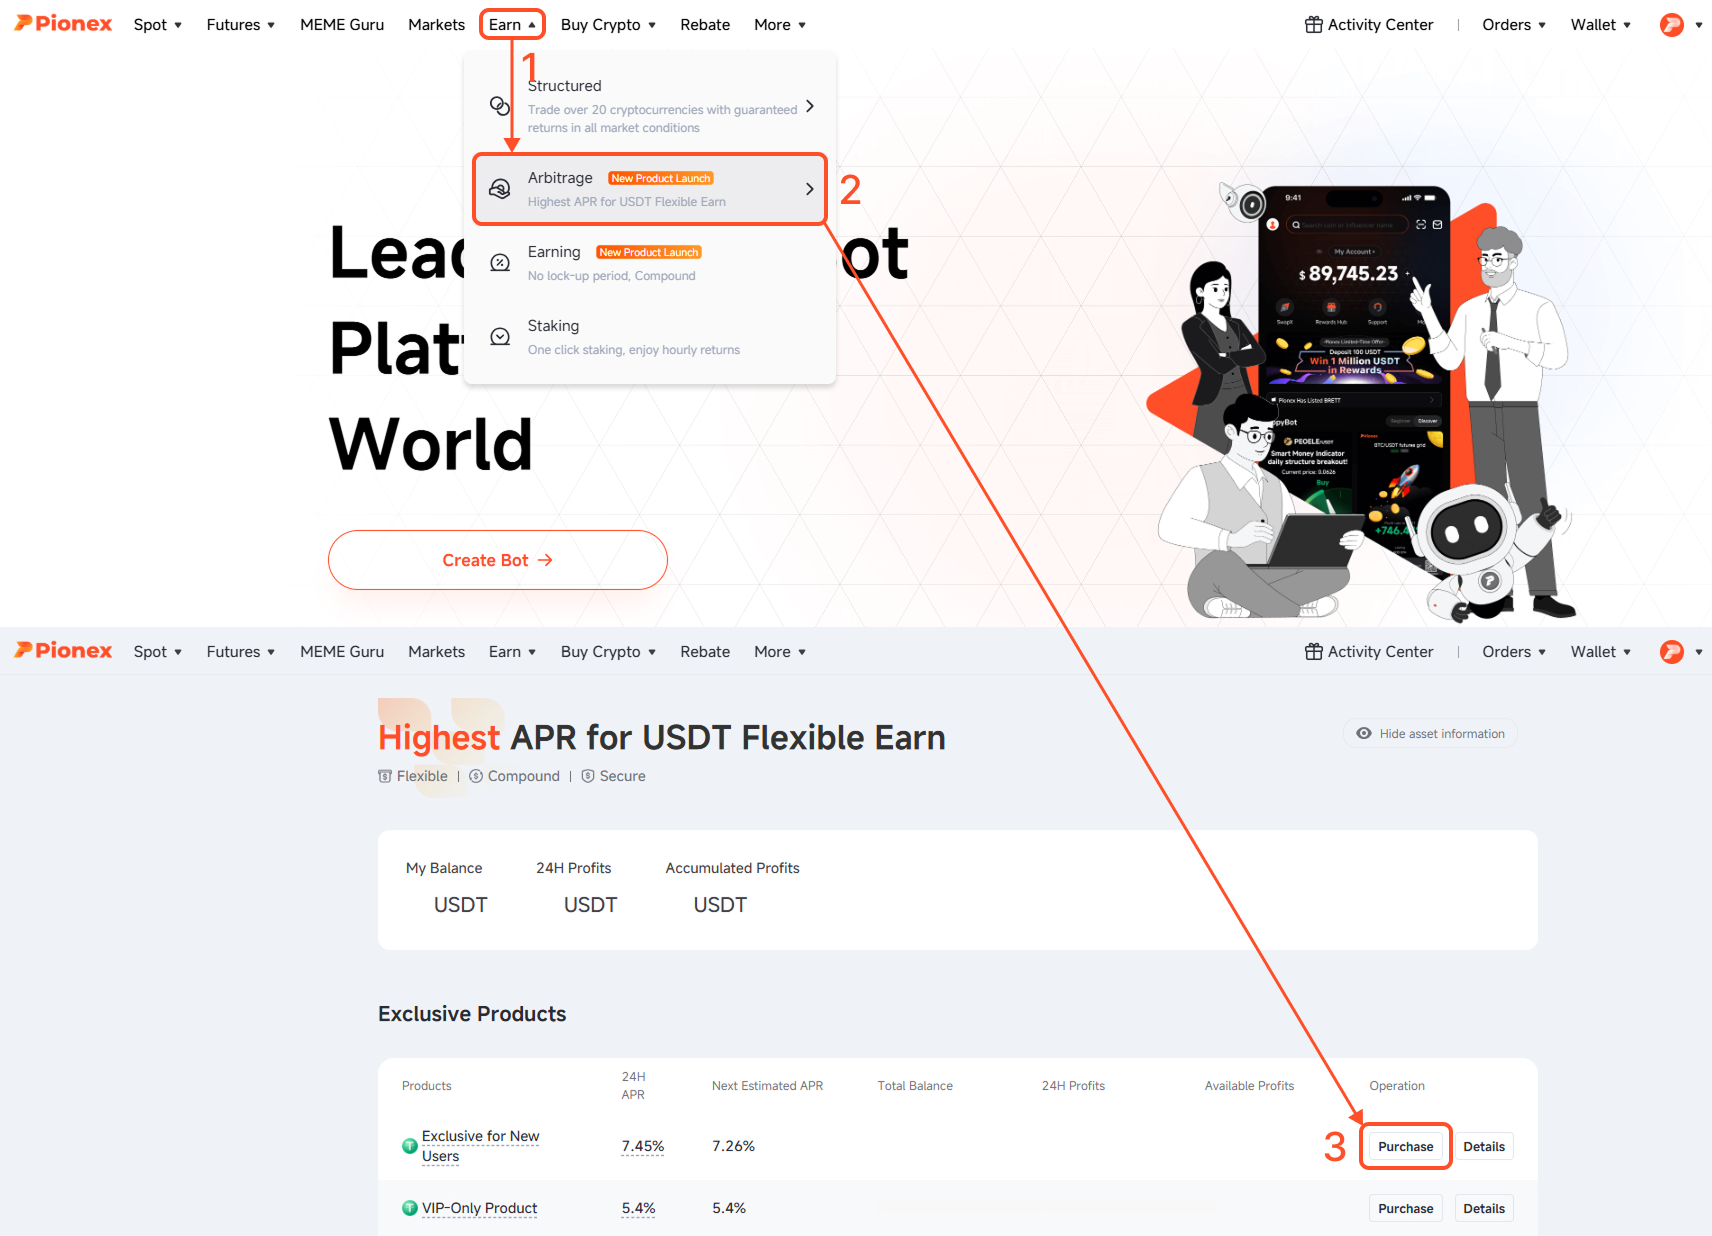Click the gift icon beside top Activity Center
This screenshot has width=1712, height=1236.
pyautogui.click(x=1314, y=24)
